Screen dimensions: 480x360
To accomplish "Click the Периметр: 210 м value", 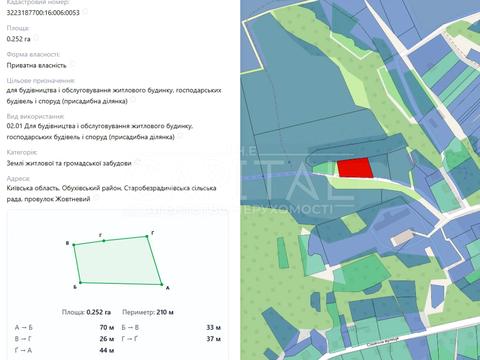I will tap(148, 312).
